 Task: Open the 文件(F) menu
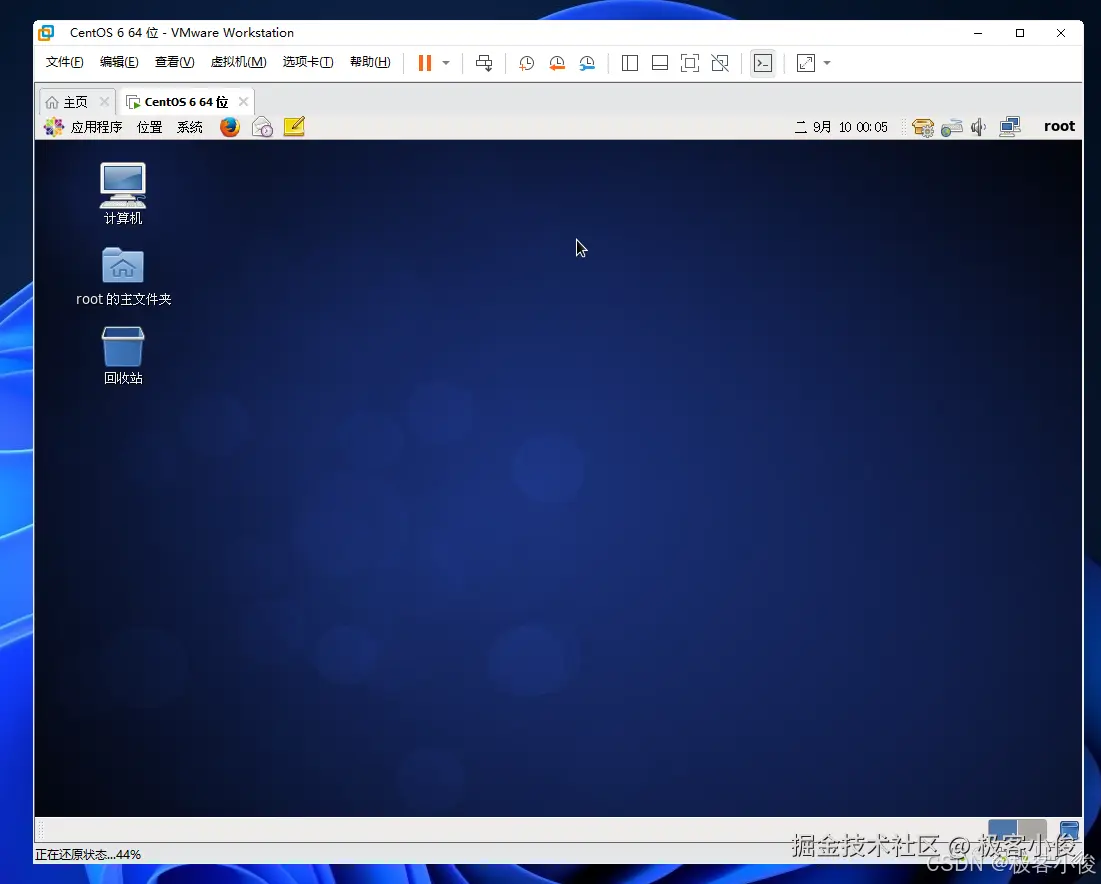(65, 62)
